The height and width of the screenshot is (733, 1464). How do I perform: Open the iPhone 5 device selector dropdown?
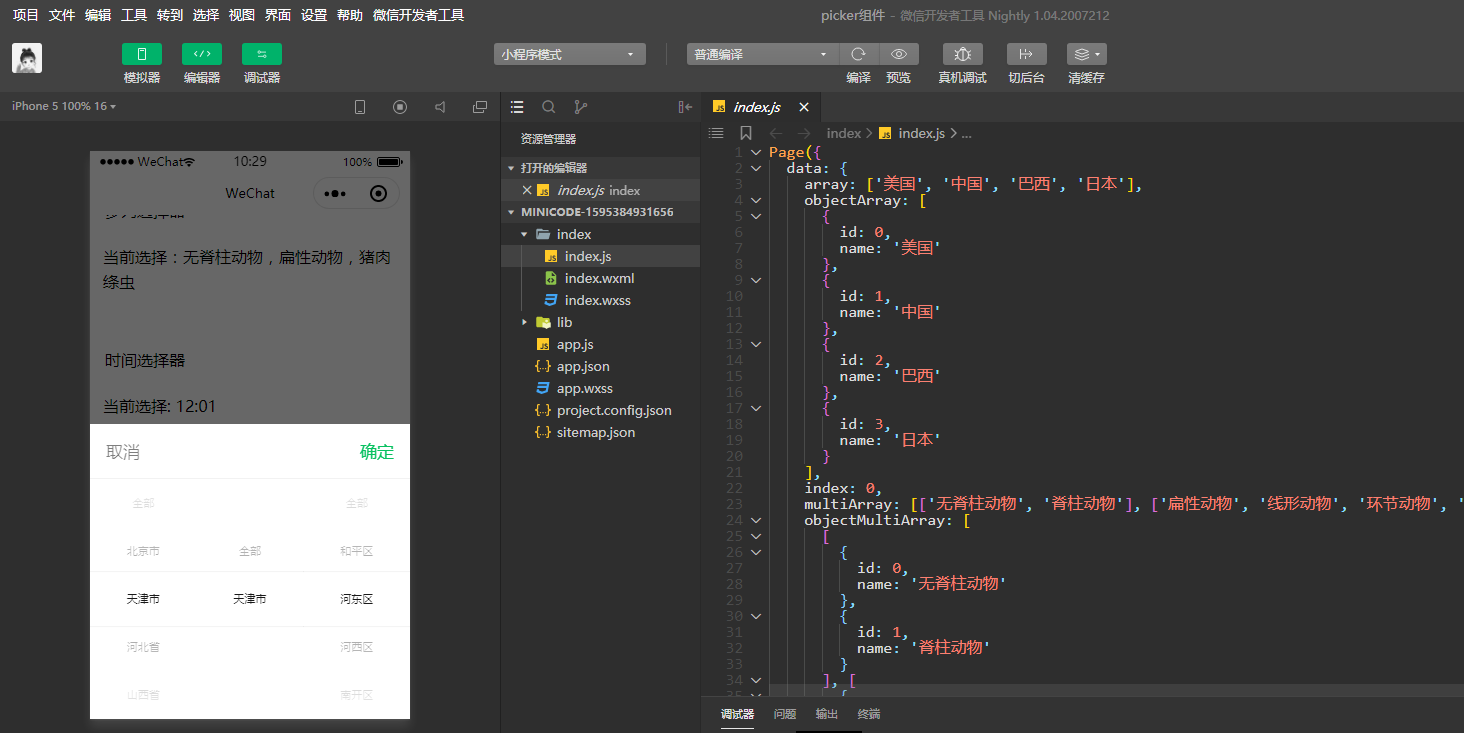[x=64, y=106]
